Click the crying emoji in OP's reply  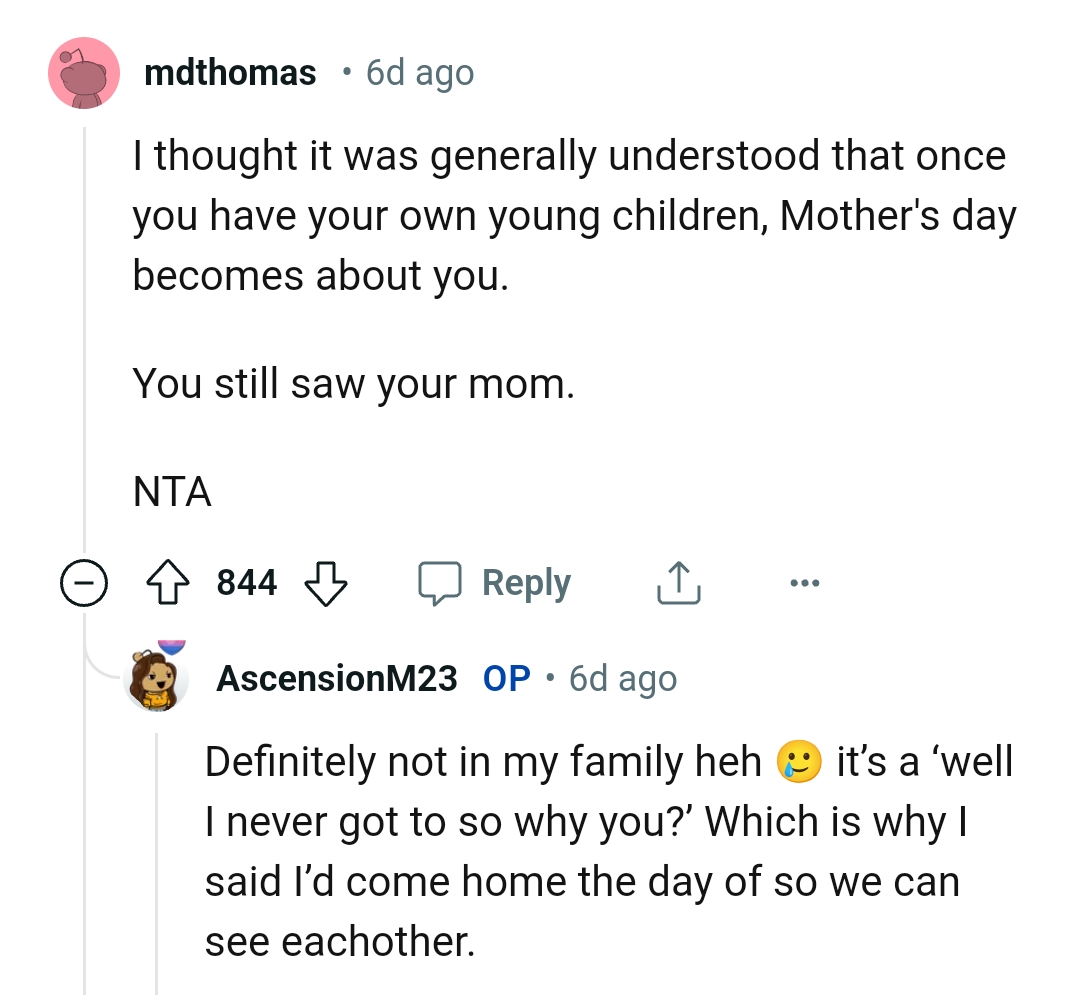(798, 761)
